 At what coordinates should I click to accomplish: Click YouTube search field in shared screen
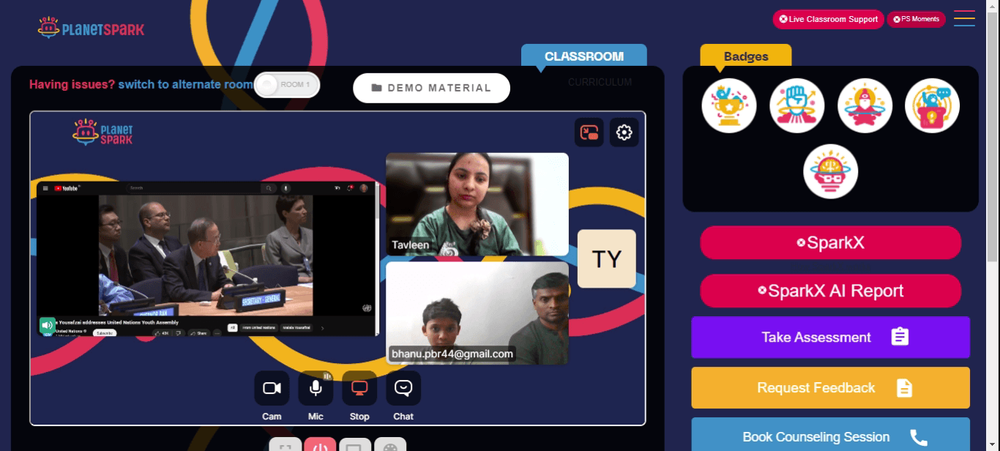pos(193,188)
